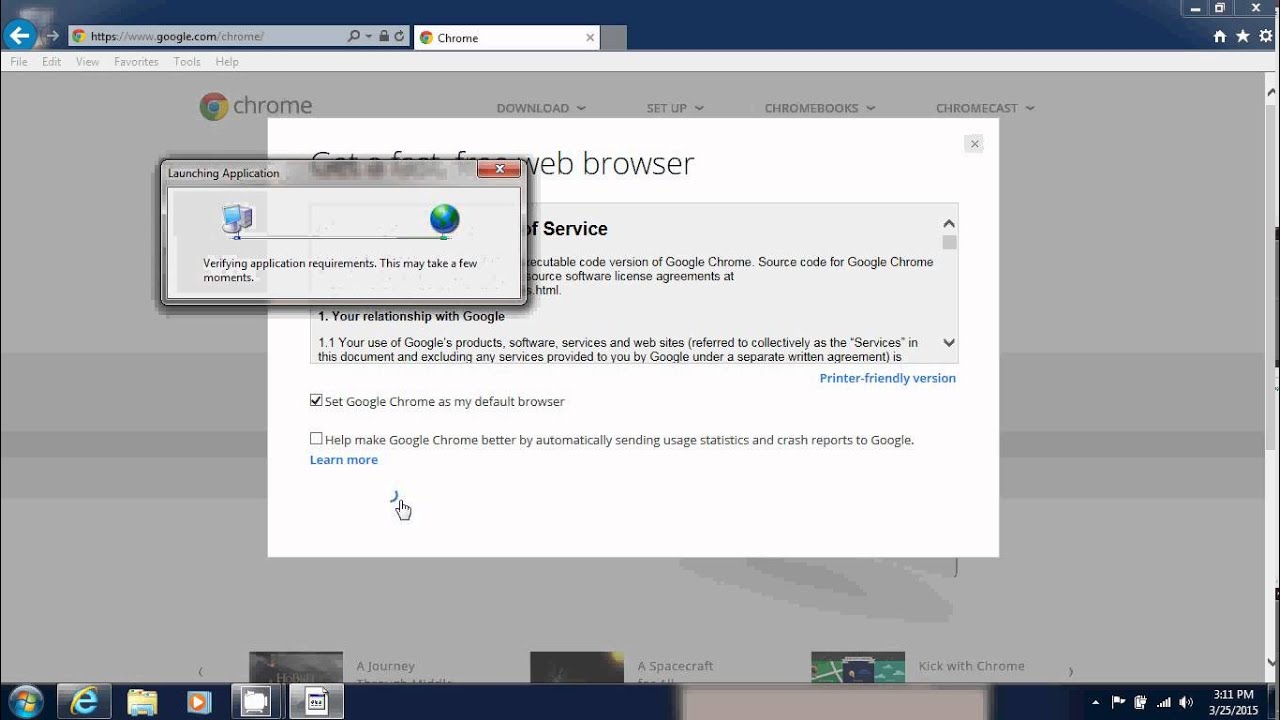Open address bar autocomplete dropdown arrow

click(x=368, y=36)
